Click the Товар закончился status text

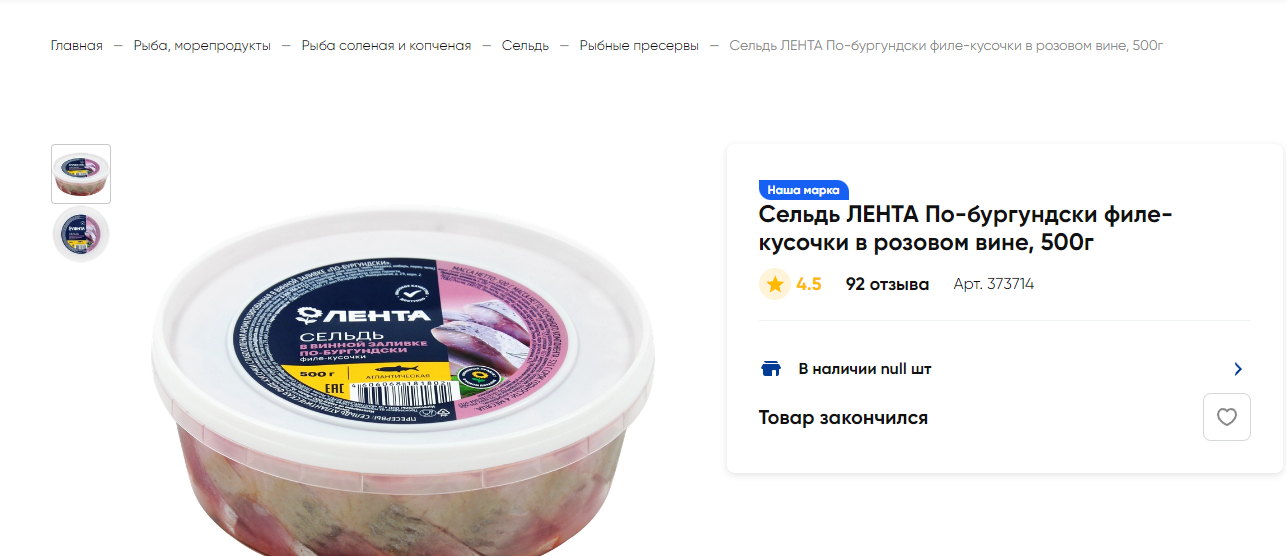coord(843,417)
